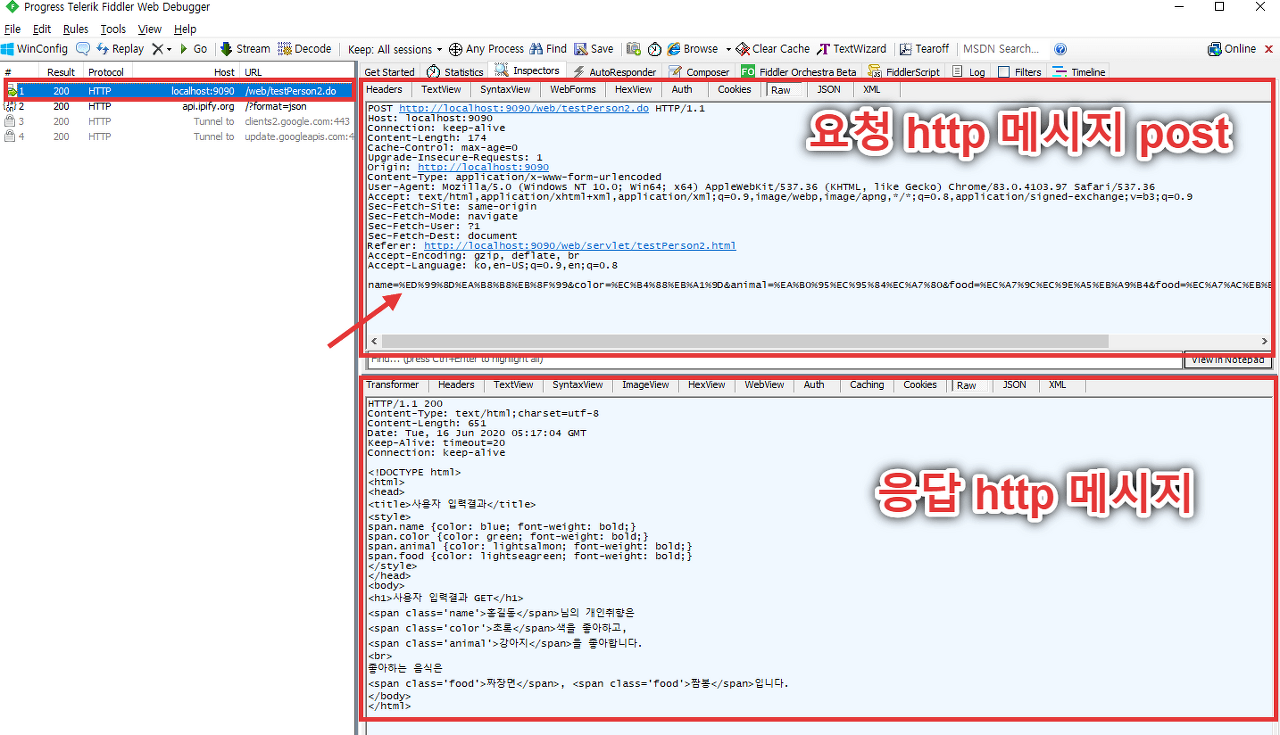
Task: Switch to the Filters tab
Action: click(1020, 72)
